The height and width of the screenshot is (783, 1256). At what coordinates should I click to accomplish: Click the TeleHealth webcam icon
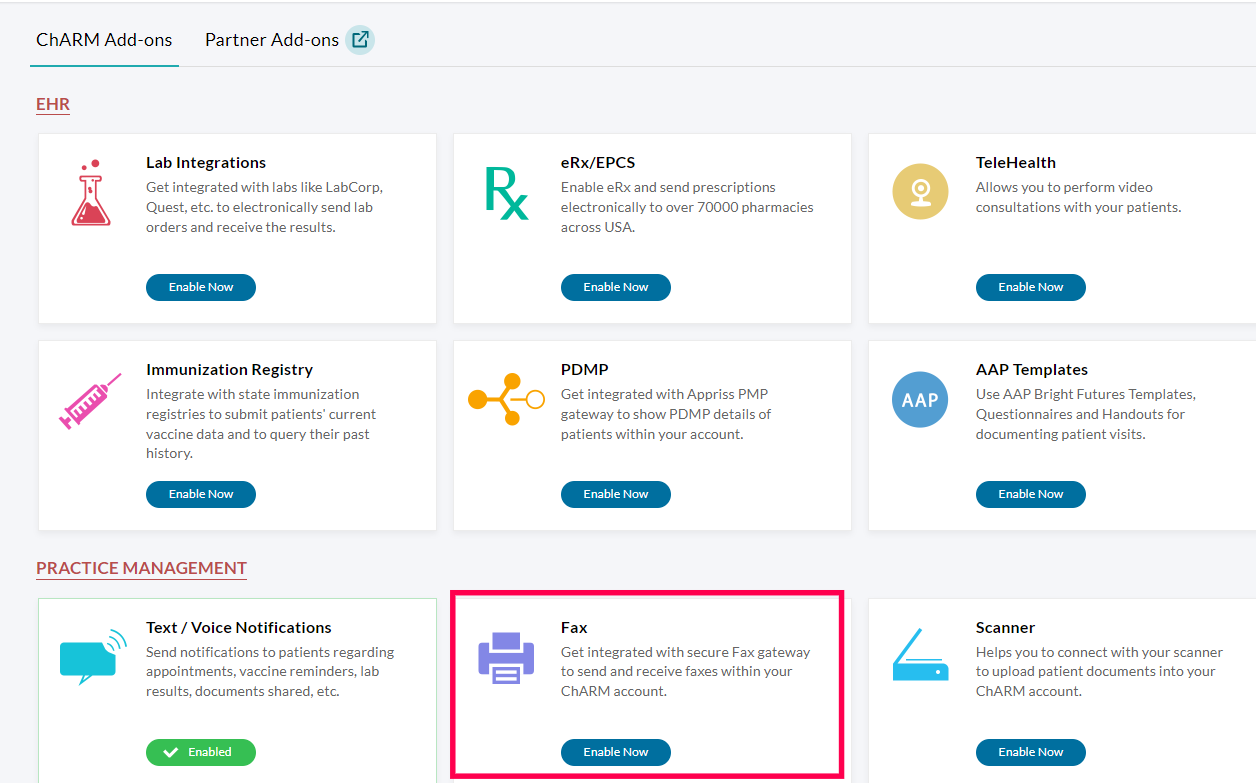920,192
